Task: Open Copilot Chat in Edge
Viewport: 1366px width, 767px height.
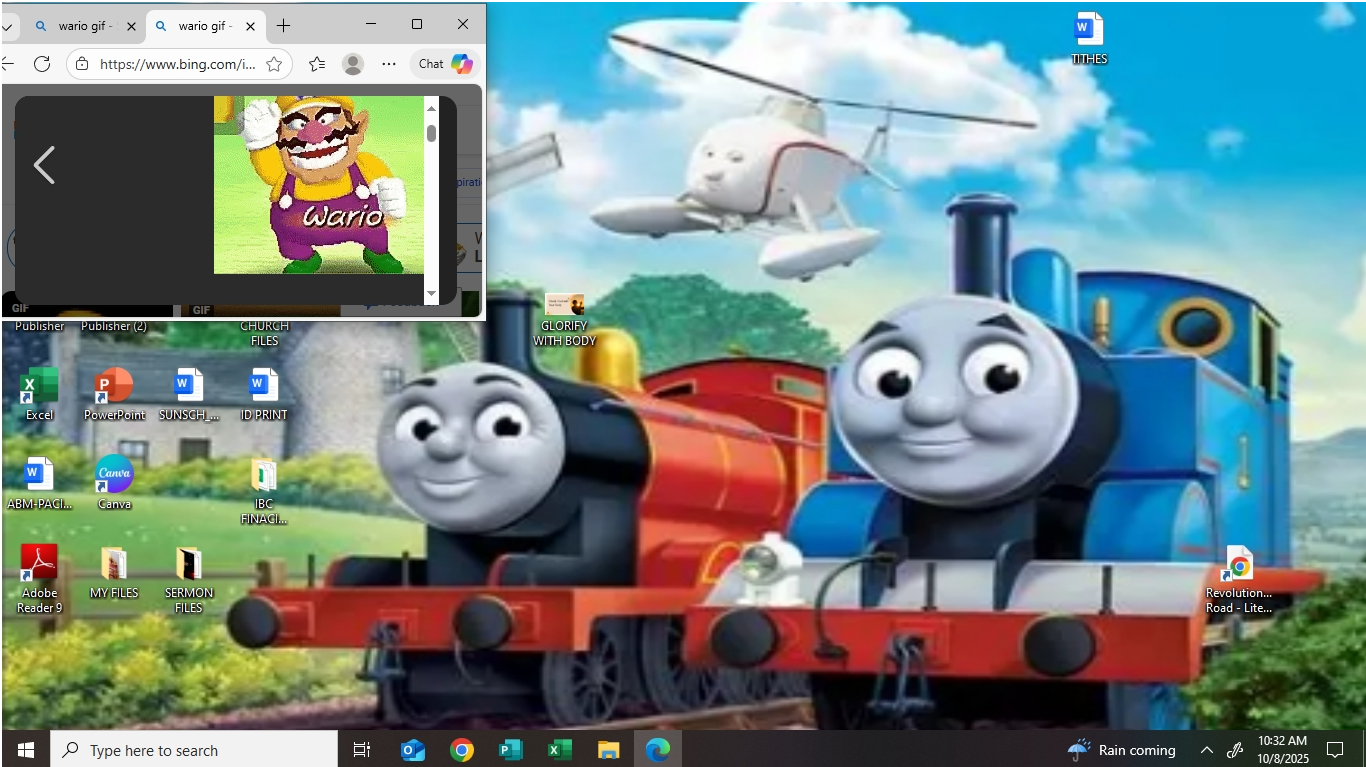Action: (x=446, y=64)
